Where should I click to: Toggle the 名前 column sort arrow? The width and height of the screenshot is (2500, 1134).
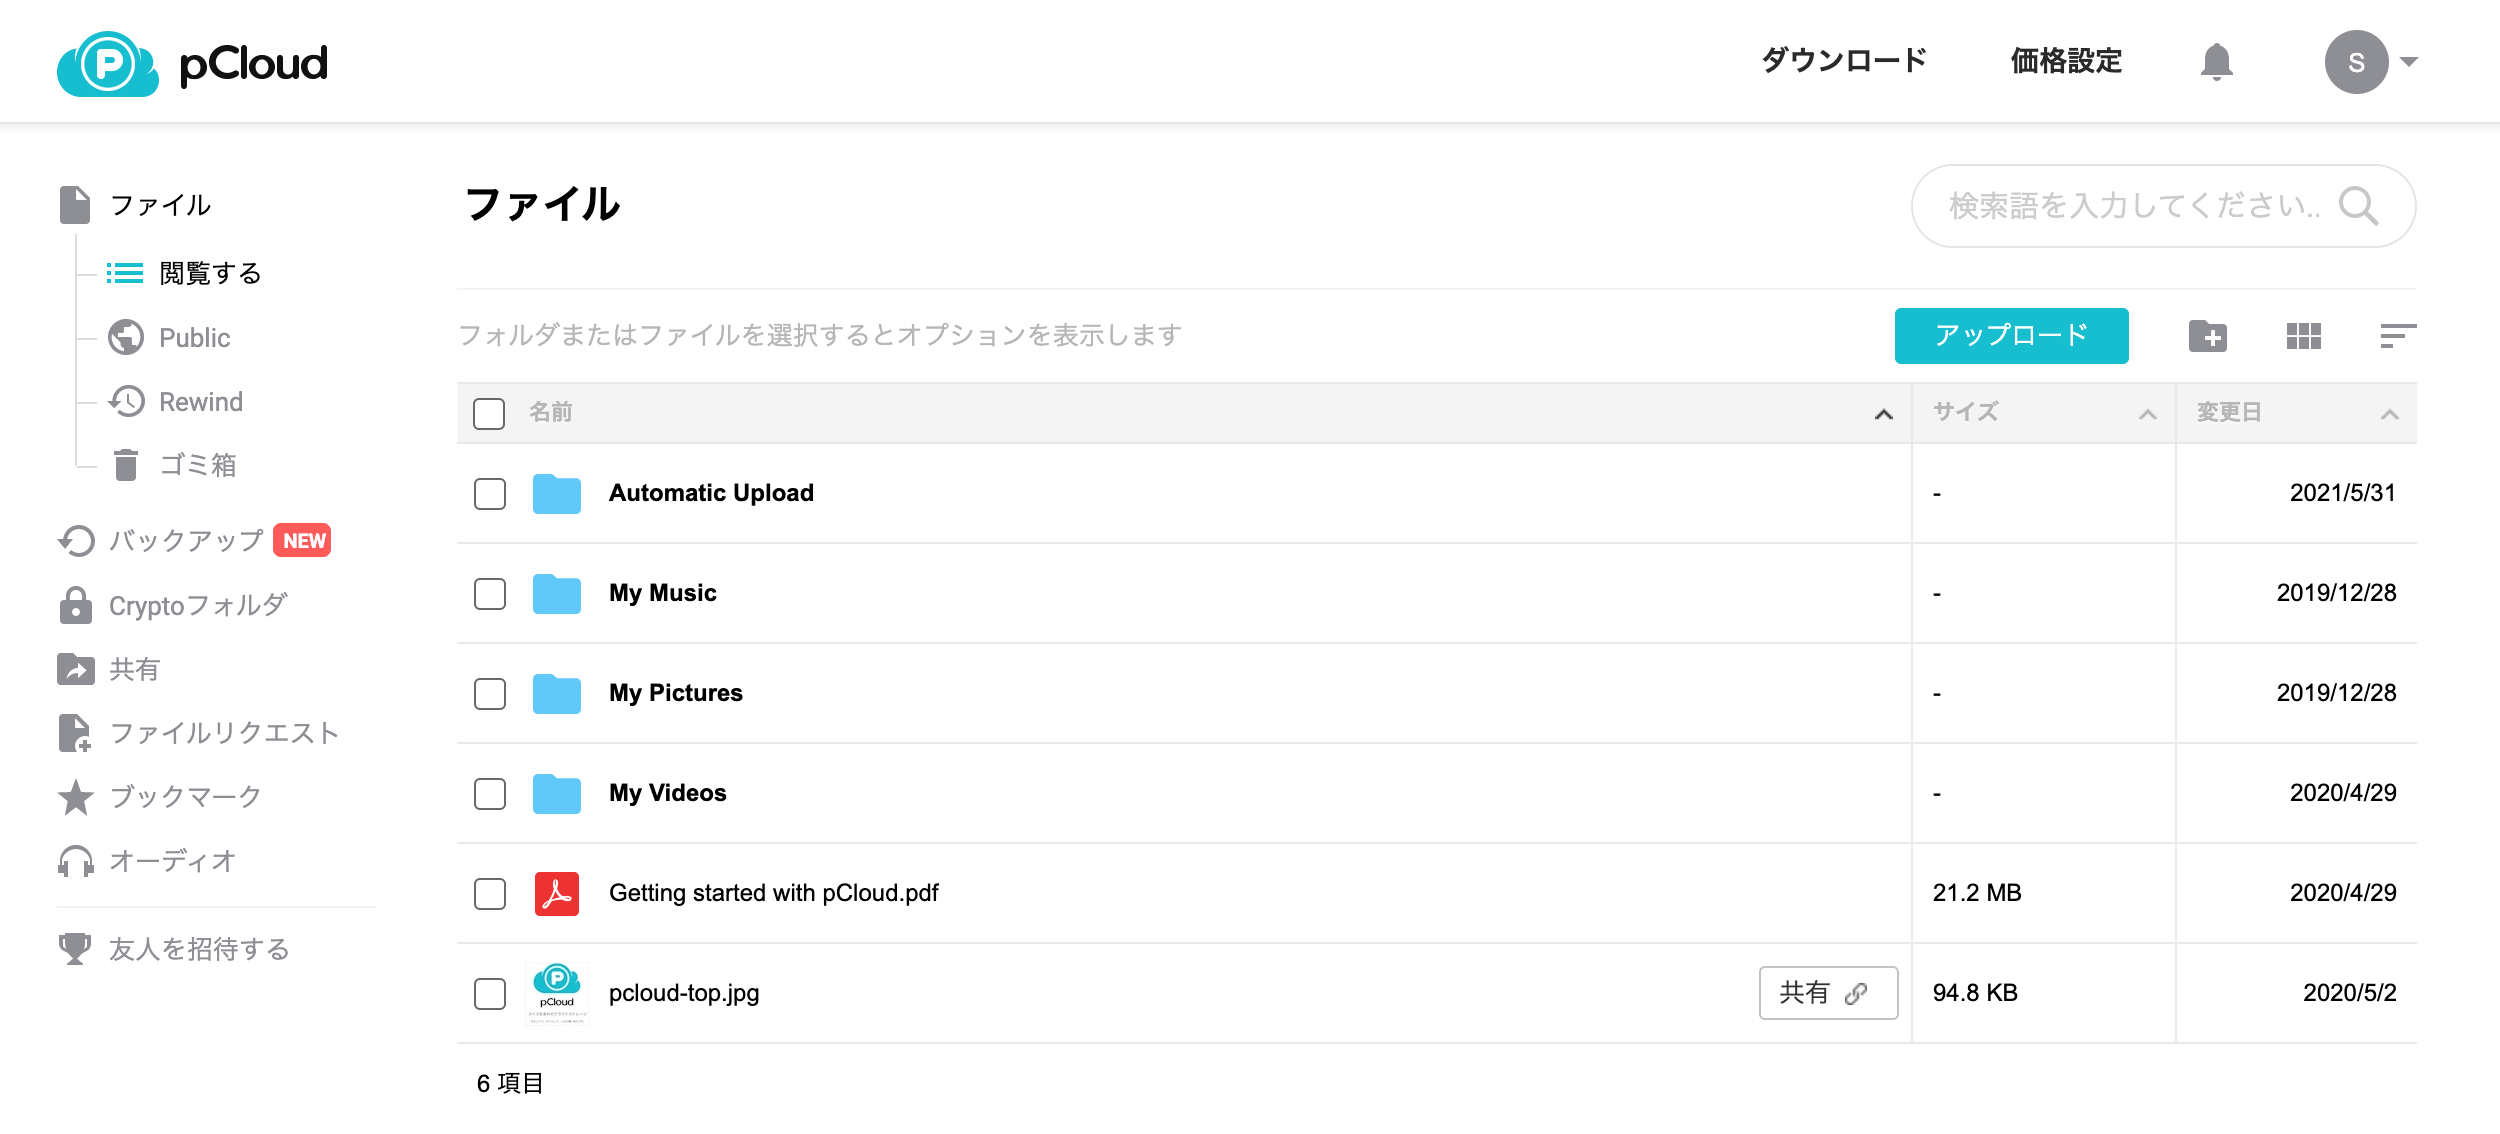[1883, 414]
